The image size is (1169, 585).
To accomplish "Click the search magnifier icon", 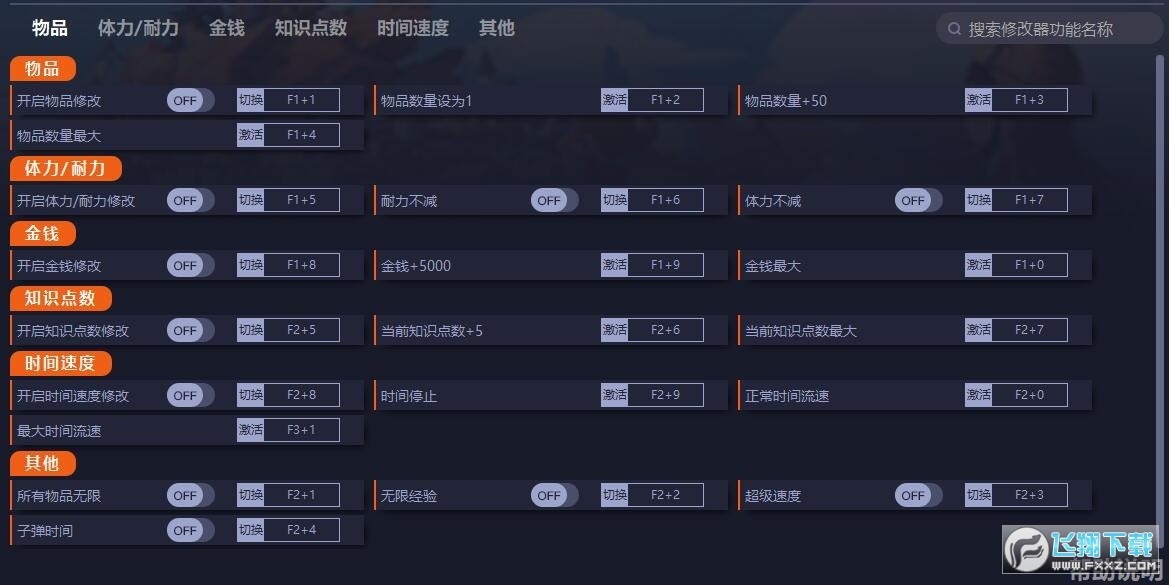I will coord(954,29).
